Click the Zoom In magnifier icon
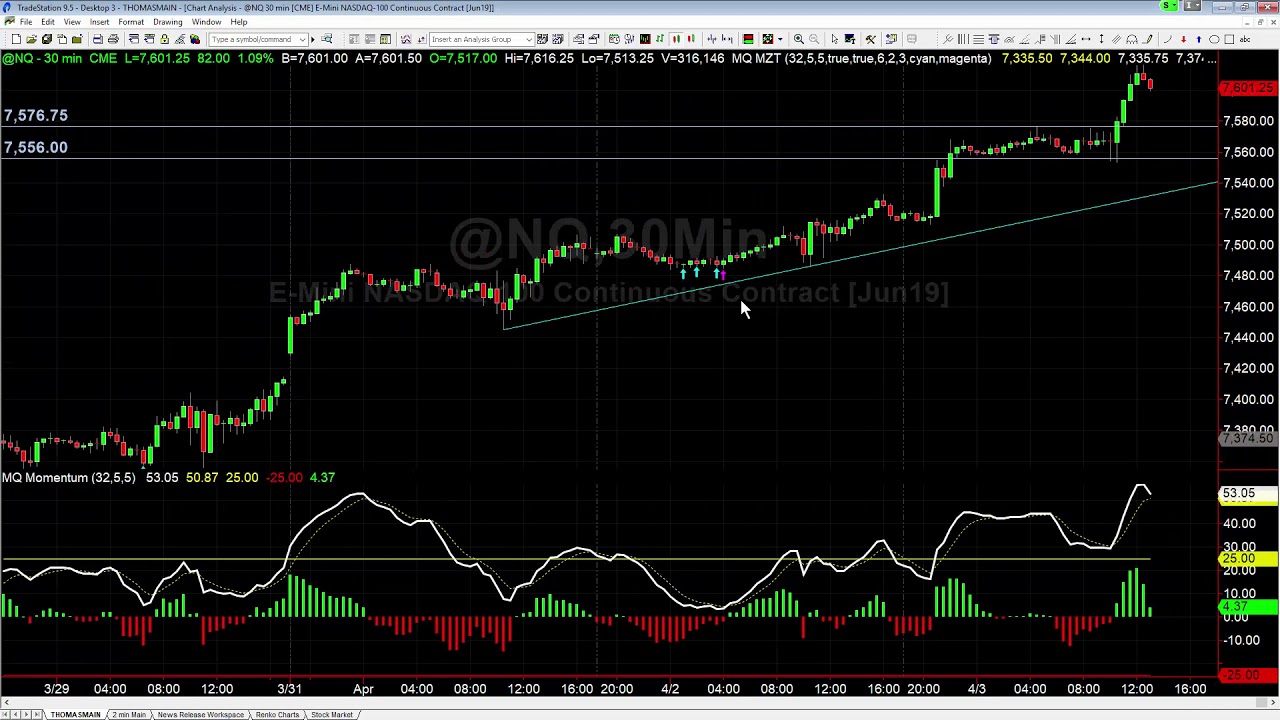1280x720 pixels. coord(798,39)
